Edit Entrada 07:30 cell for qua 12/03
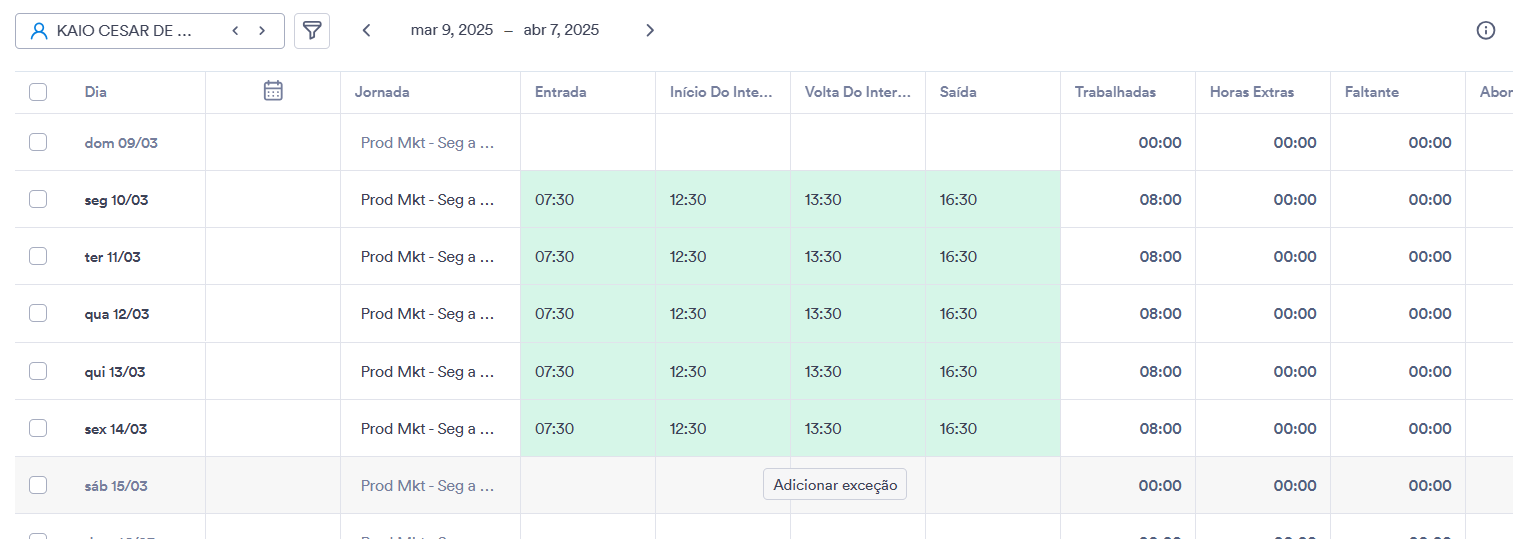Viewport: 1513px width, 539px height. pos(588,314)
